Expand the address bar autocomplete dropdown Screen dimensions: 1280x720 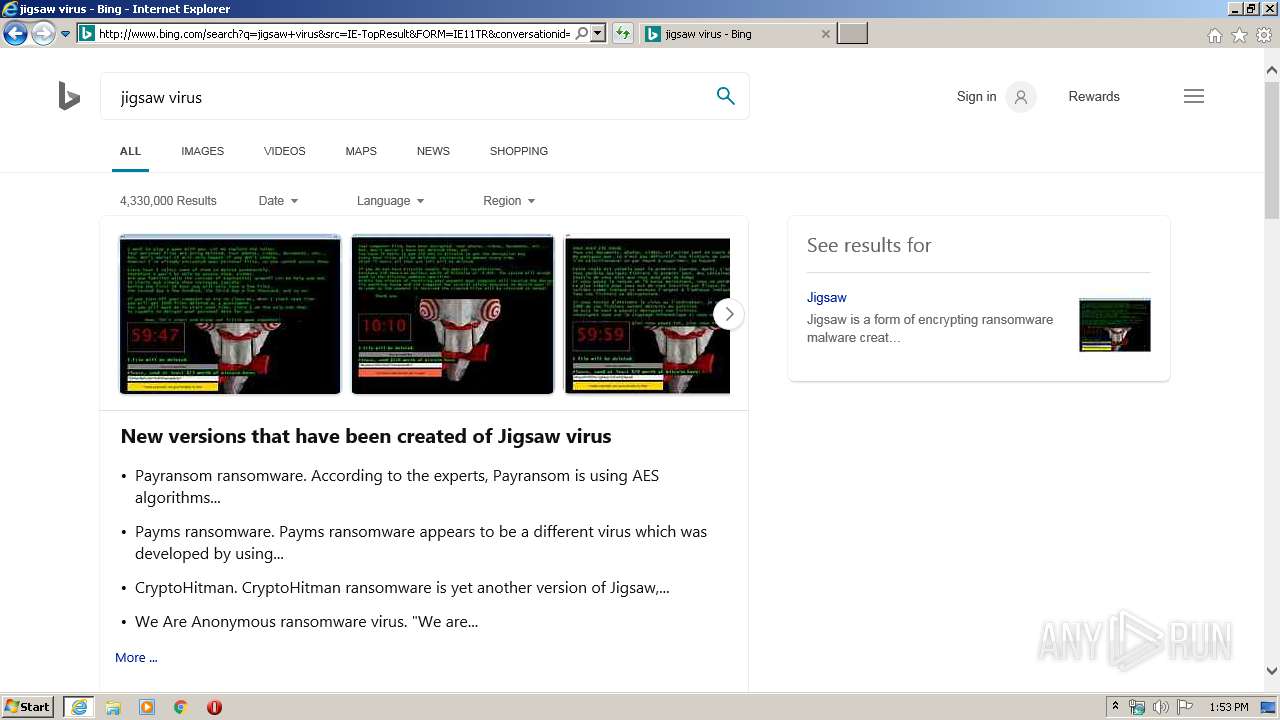pos(598,33)
